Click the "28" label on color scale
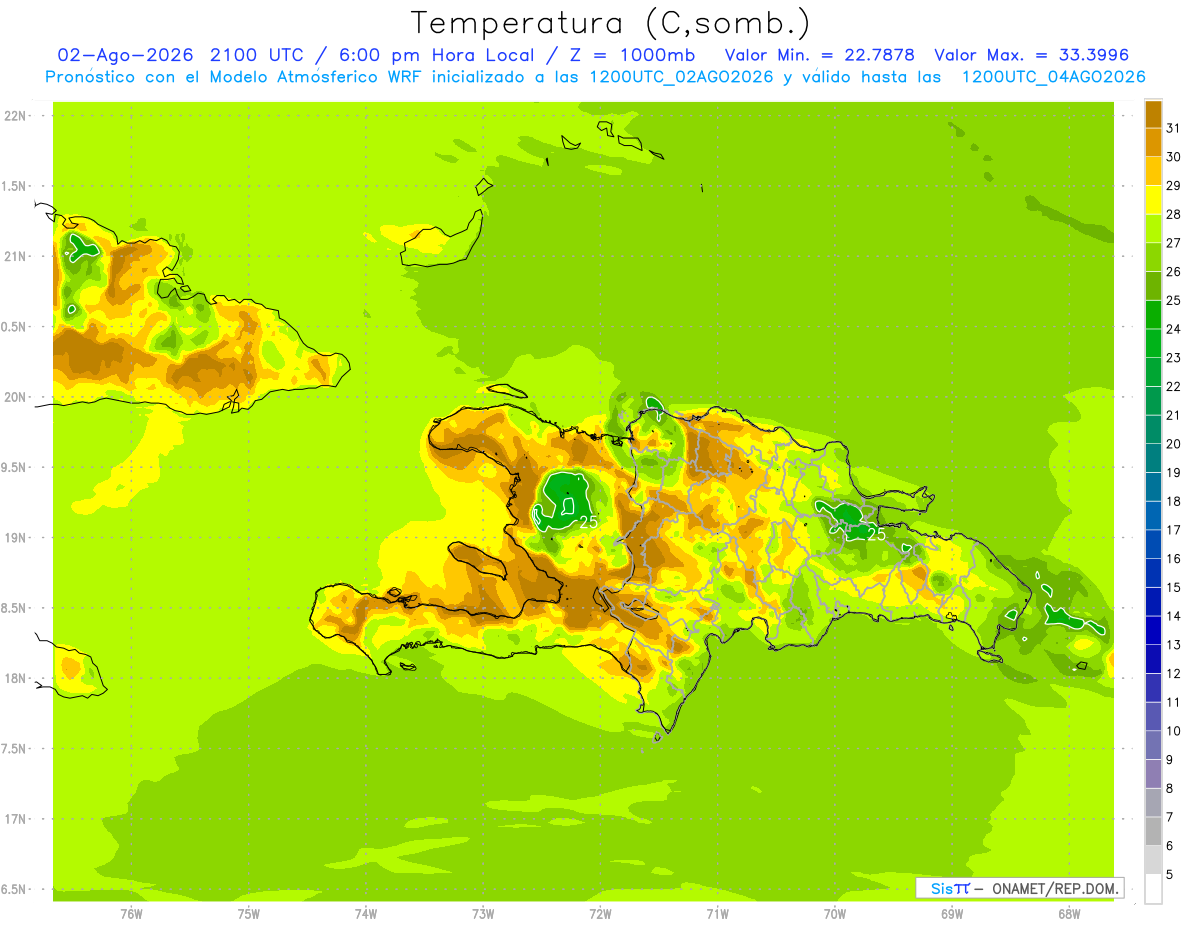 [1173, 214]
